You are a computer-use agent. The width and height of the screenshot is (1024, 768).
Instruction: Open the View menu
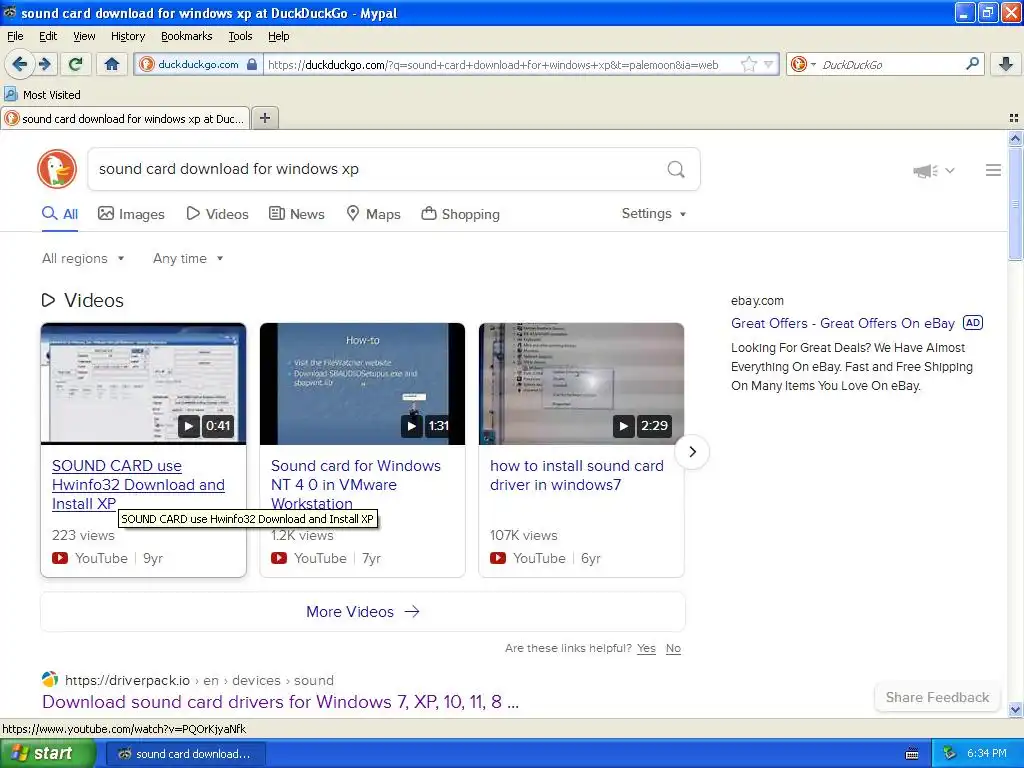(x=84, y=36)
